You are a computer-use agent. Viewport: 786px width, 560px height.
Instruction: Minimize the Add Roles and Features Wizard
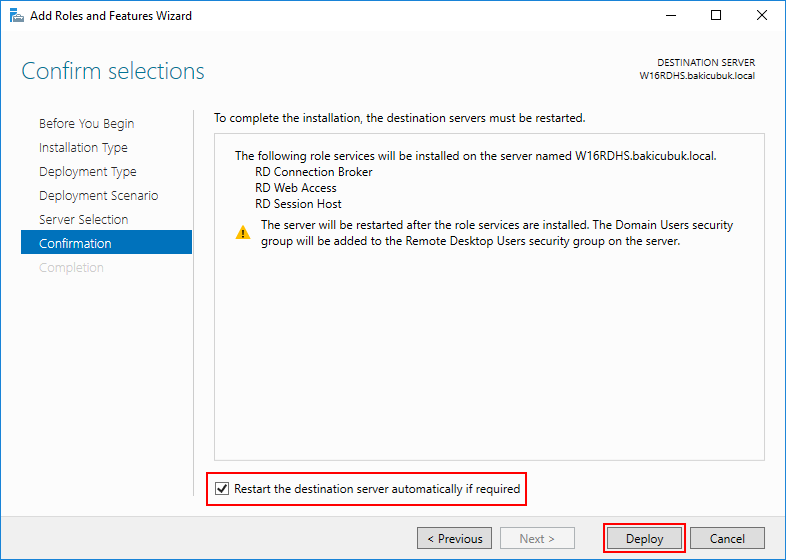(x=670, y=16)
